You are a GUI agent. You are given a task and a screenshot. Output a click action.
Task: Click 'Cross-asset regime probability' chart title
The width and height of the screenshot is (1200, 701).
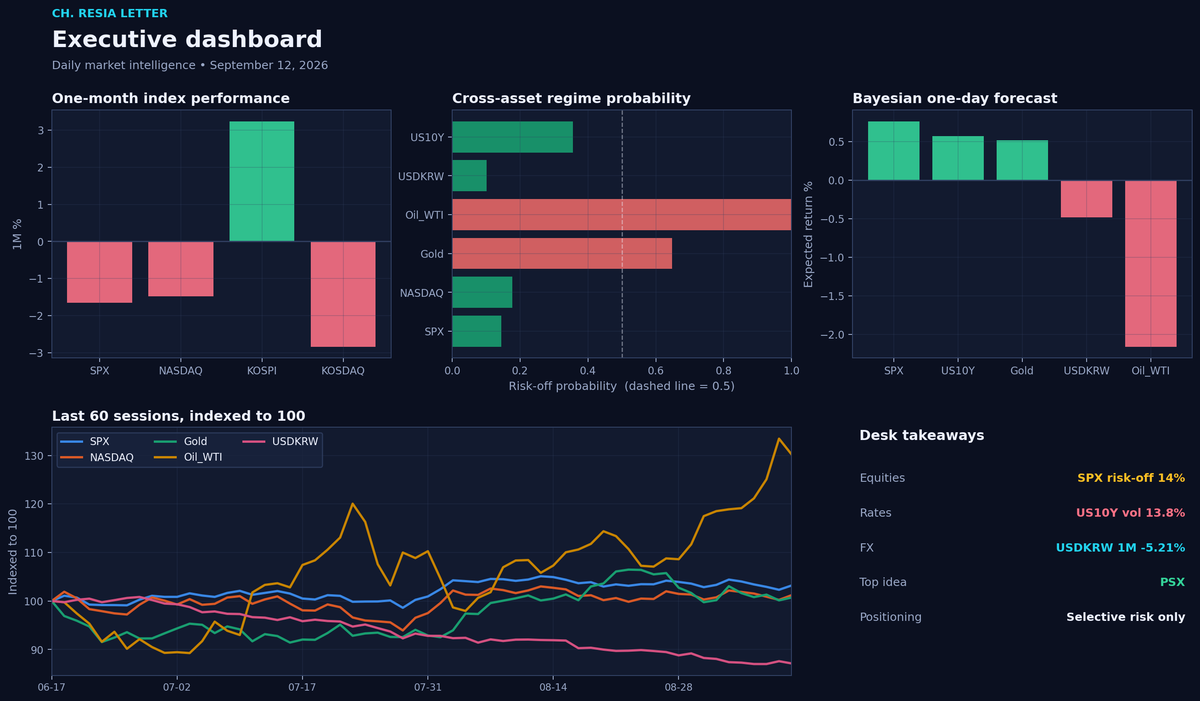[x=571, y=99]
